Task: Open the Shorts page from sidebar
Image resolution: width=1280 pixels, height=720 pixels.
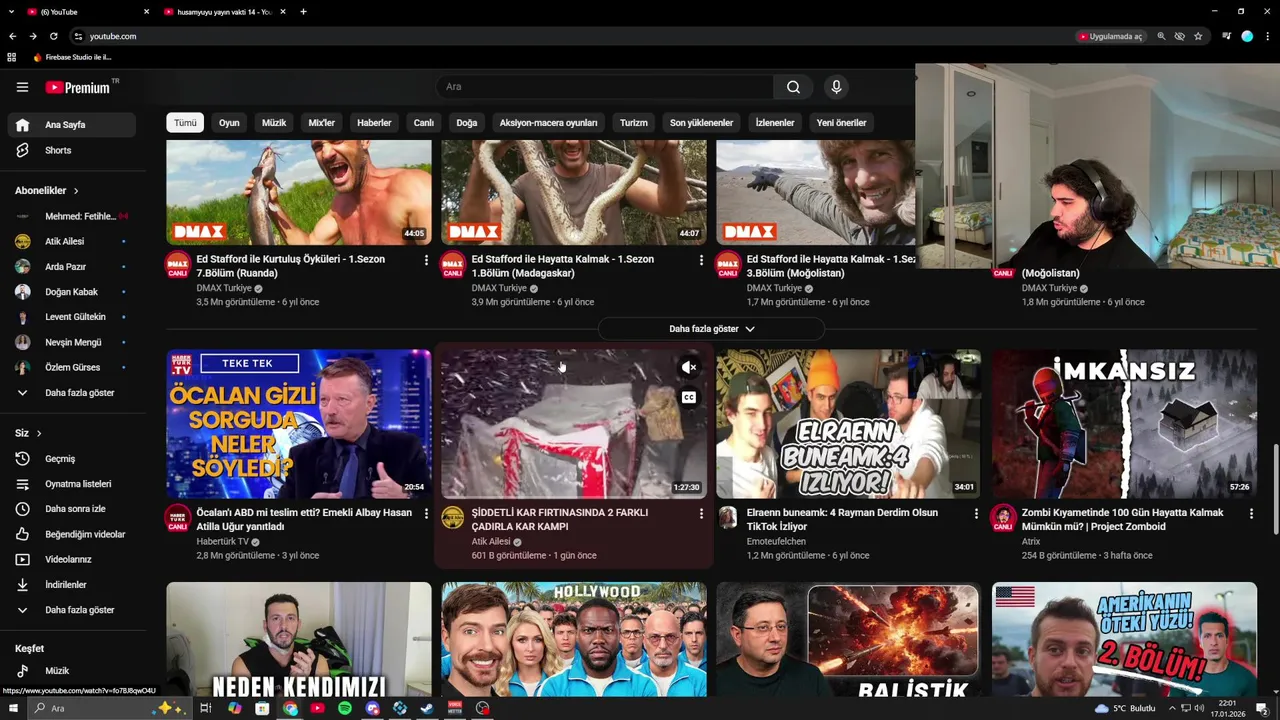Action: tap(71, 150)
